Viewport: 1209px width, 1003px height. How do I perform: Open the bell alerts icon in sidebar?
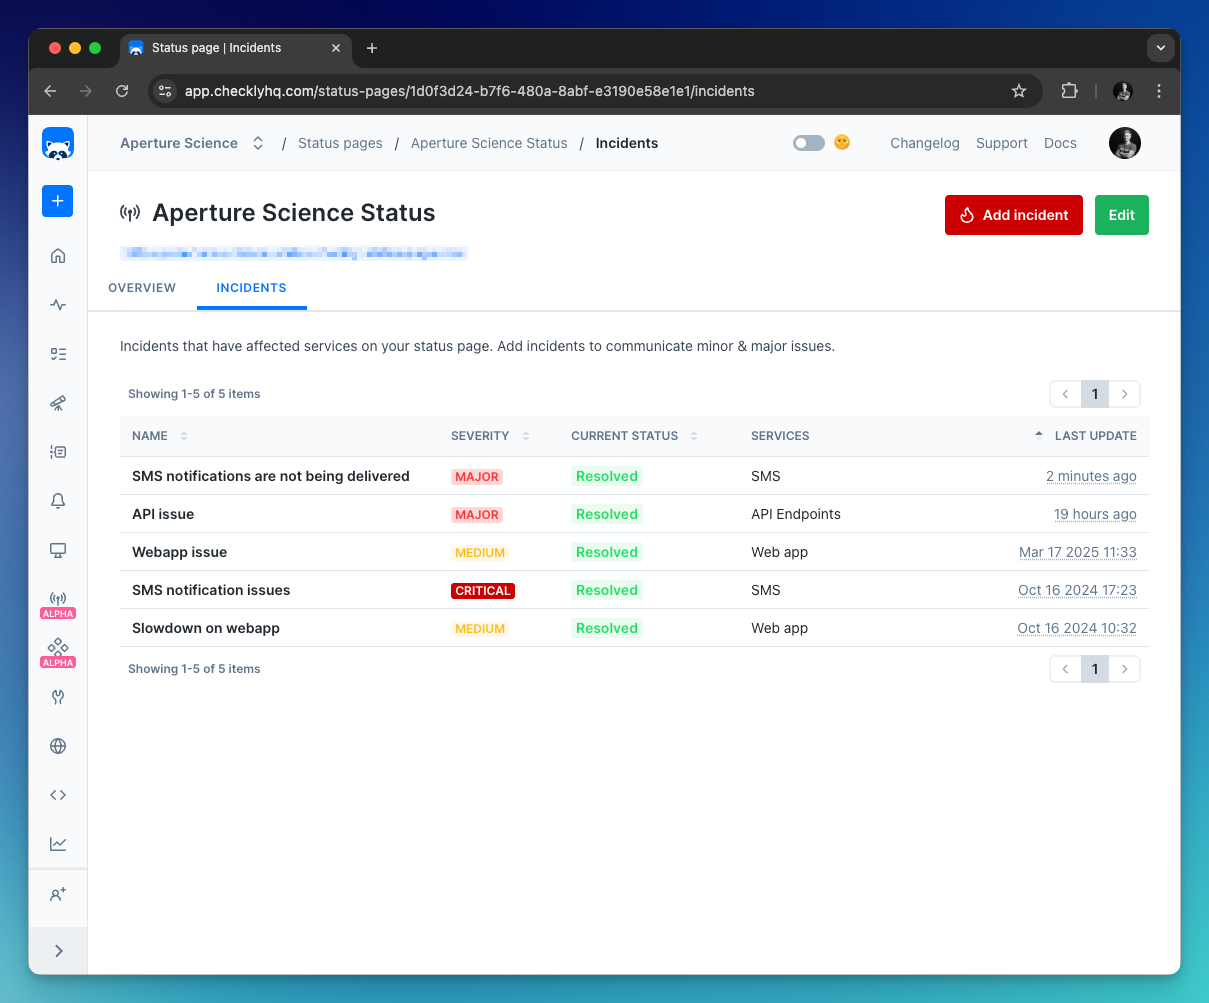58,501
